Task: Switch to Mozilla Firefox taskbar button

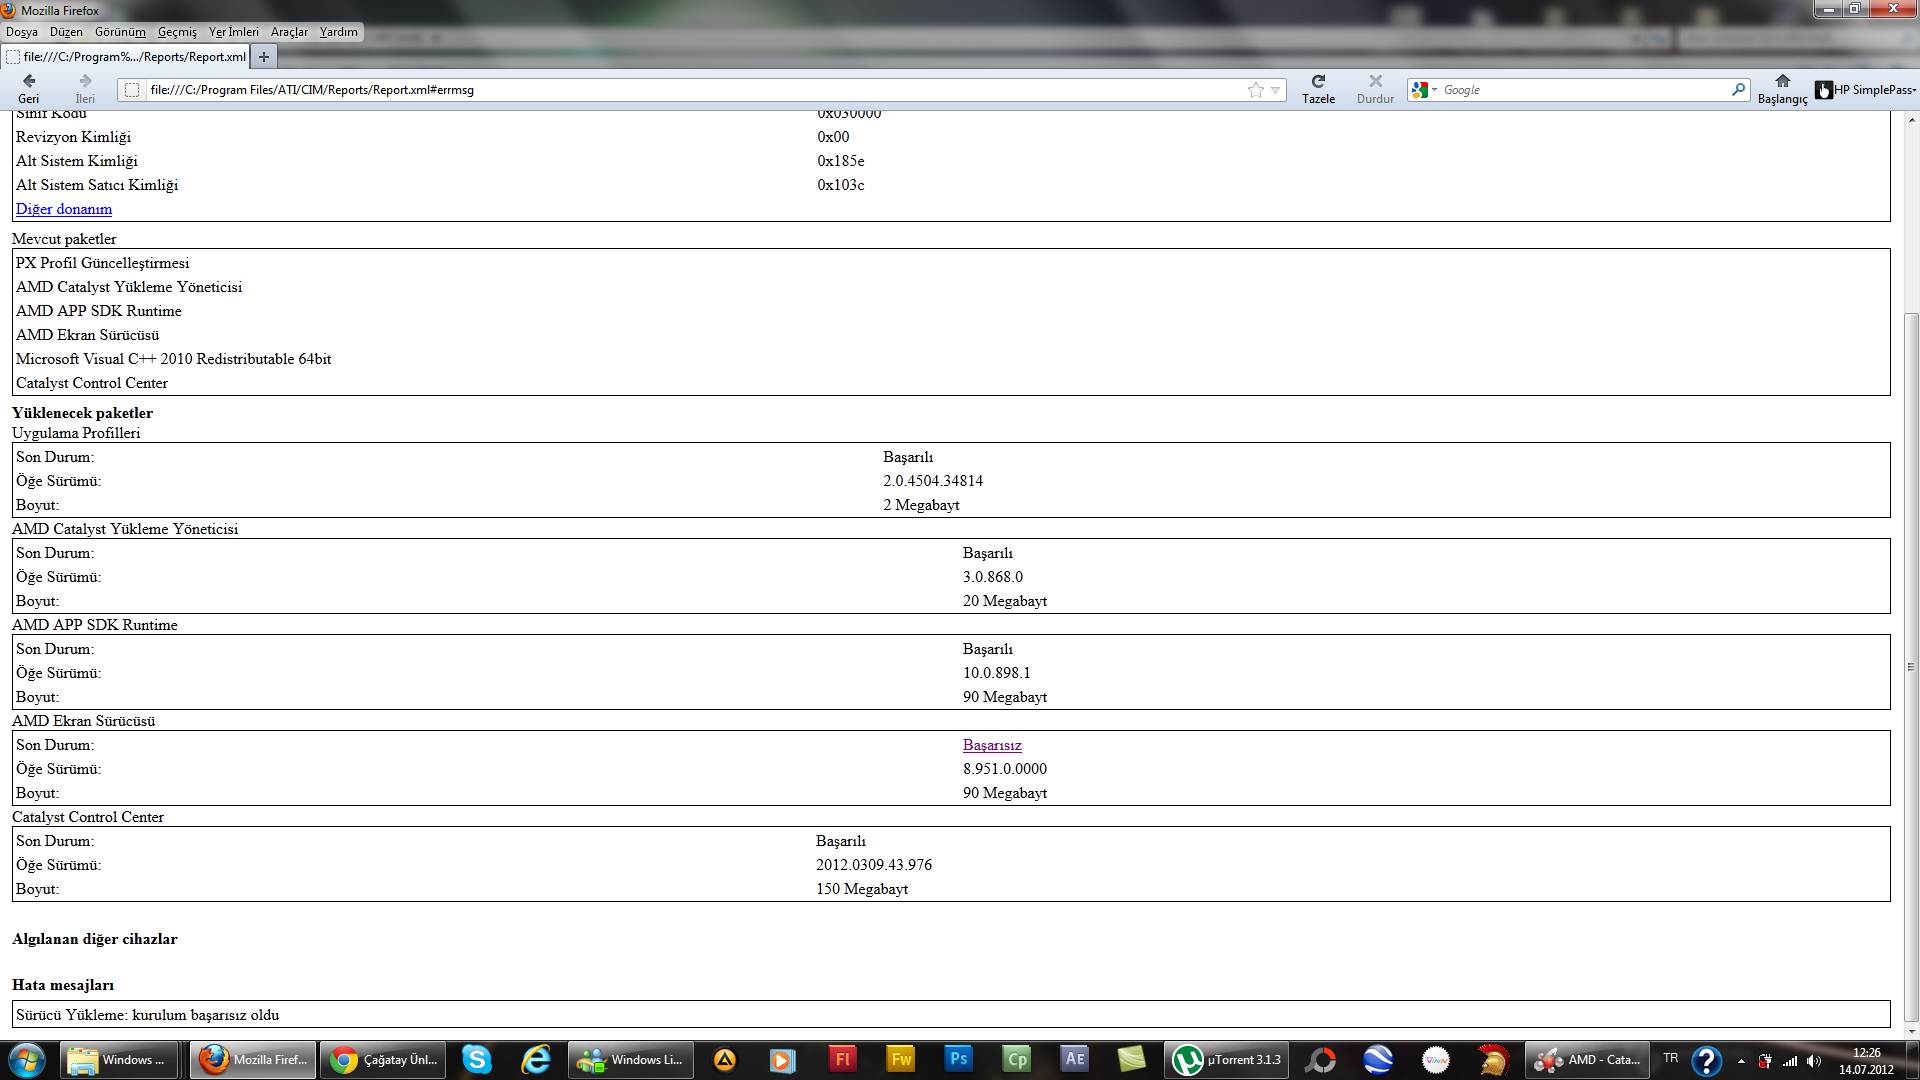Action: [254, 1060]
